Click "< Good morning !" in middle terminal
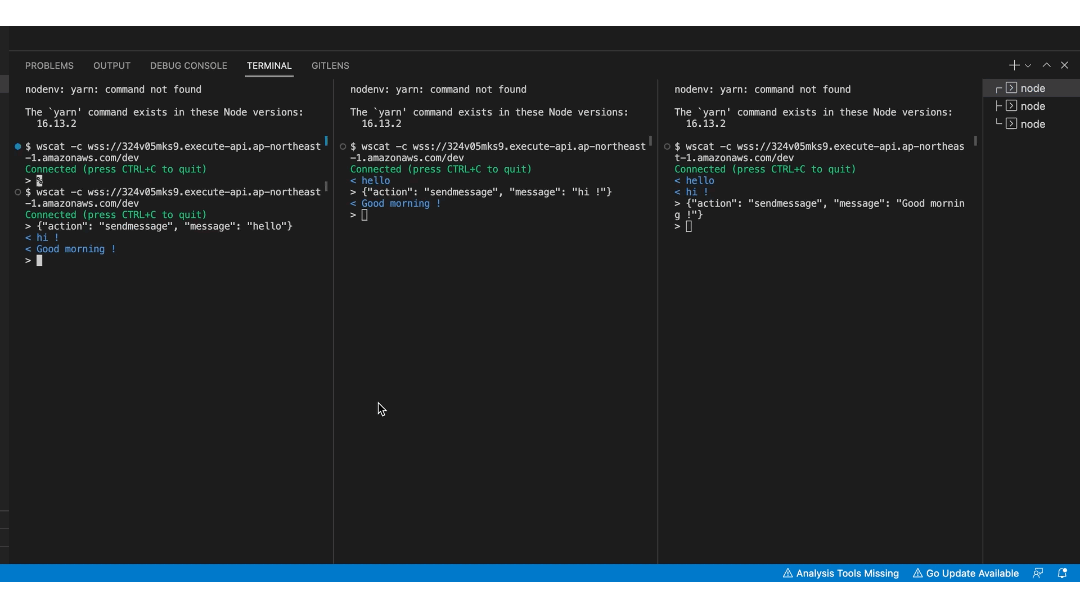Image resolution: width=1080 pixels, height=608 pixels. pyautogui.click(x=395, y=203)
